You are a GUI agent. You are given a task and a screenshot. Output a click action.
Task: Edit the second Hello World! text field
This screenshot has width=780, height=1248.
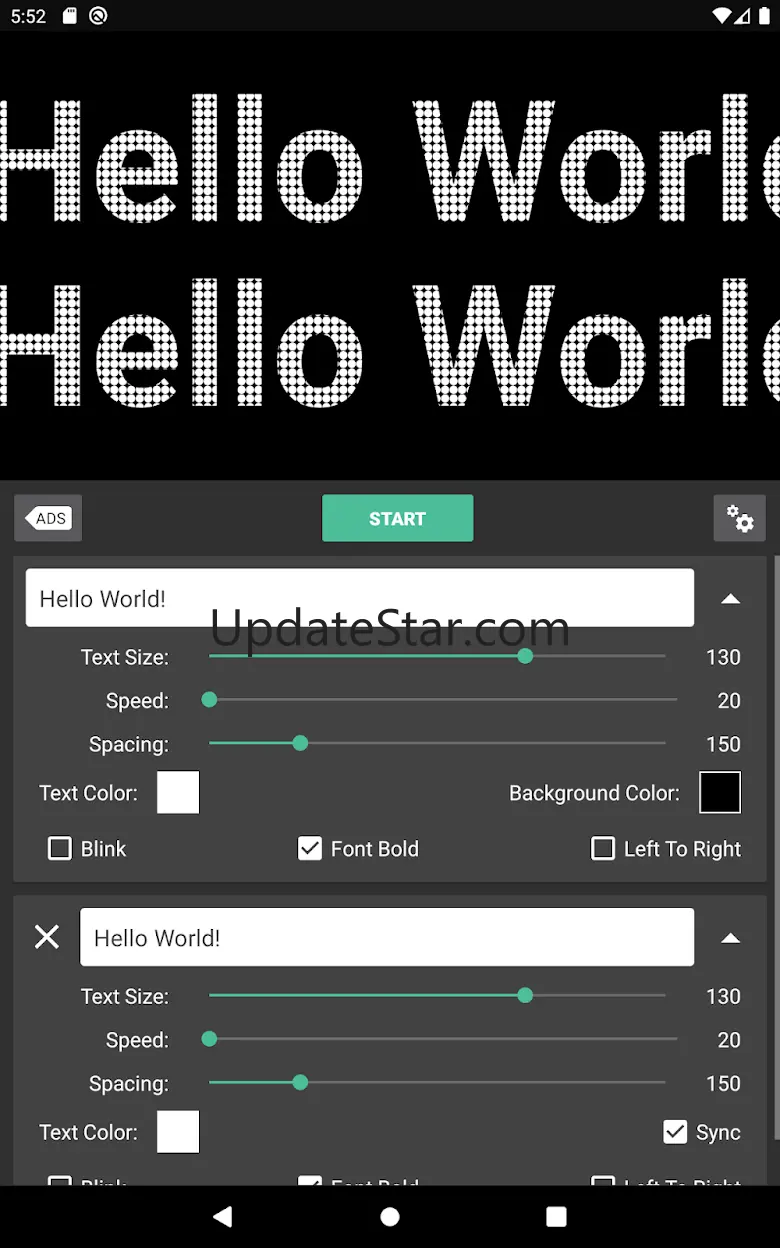click(387, 937)
